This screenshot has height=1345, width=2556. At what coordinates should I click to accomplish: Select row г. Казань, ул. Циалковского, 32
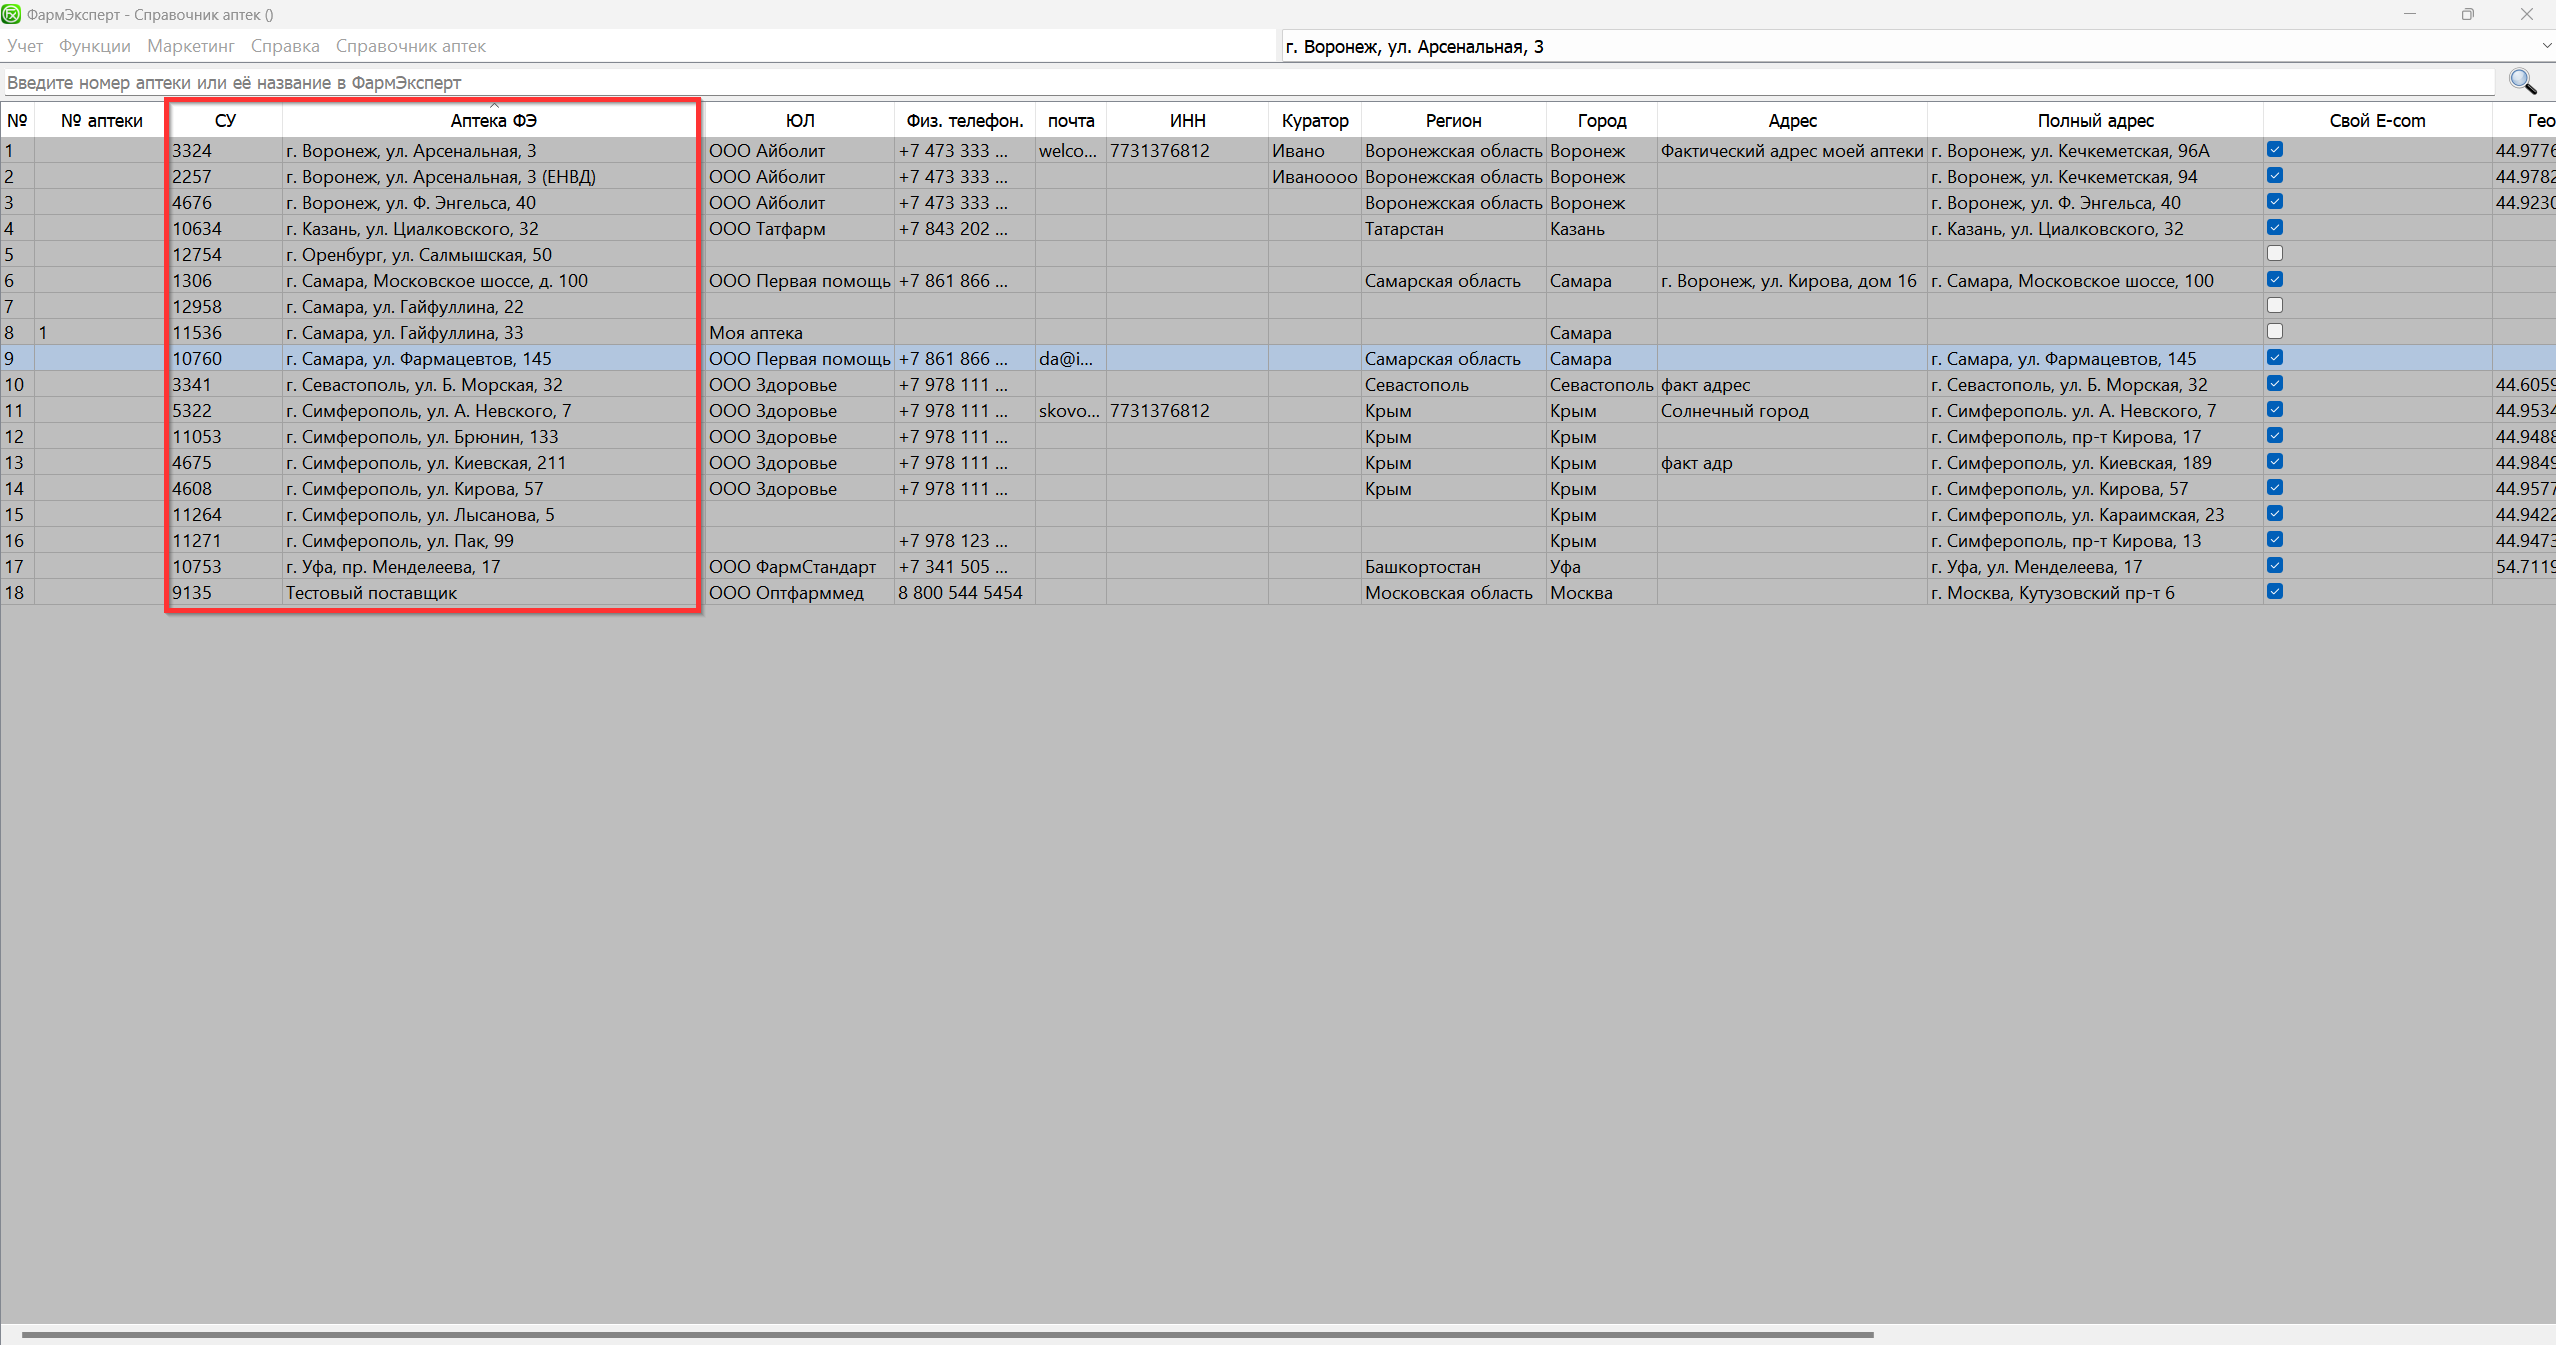click(x=412, y=229)
